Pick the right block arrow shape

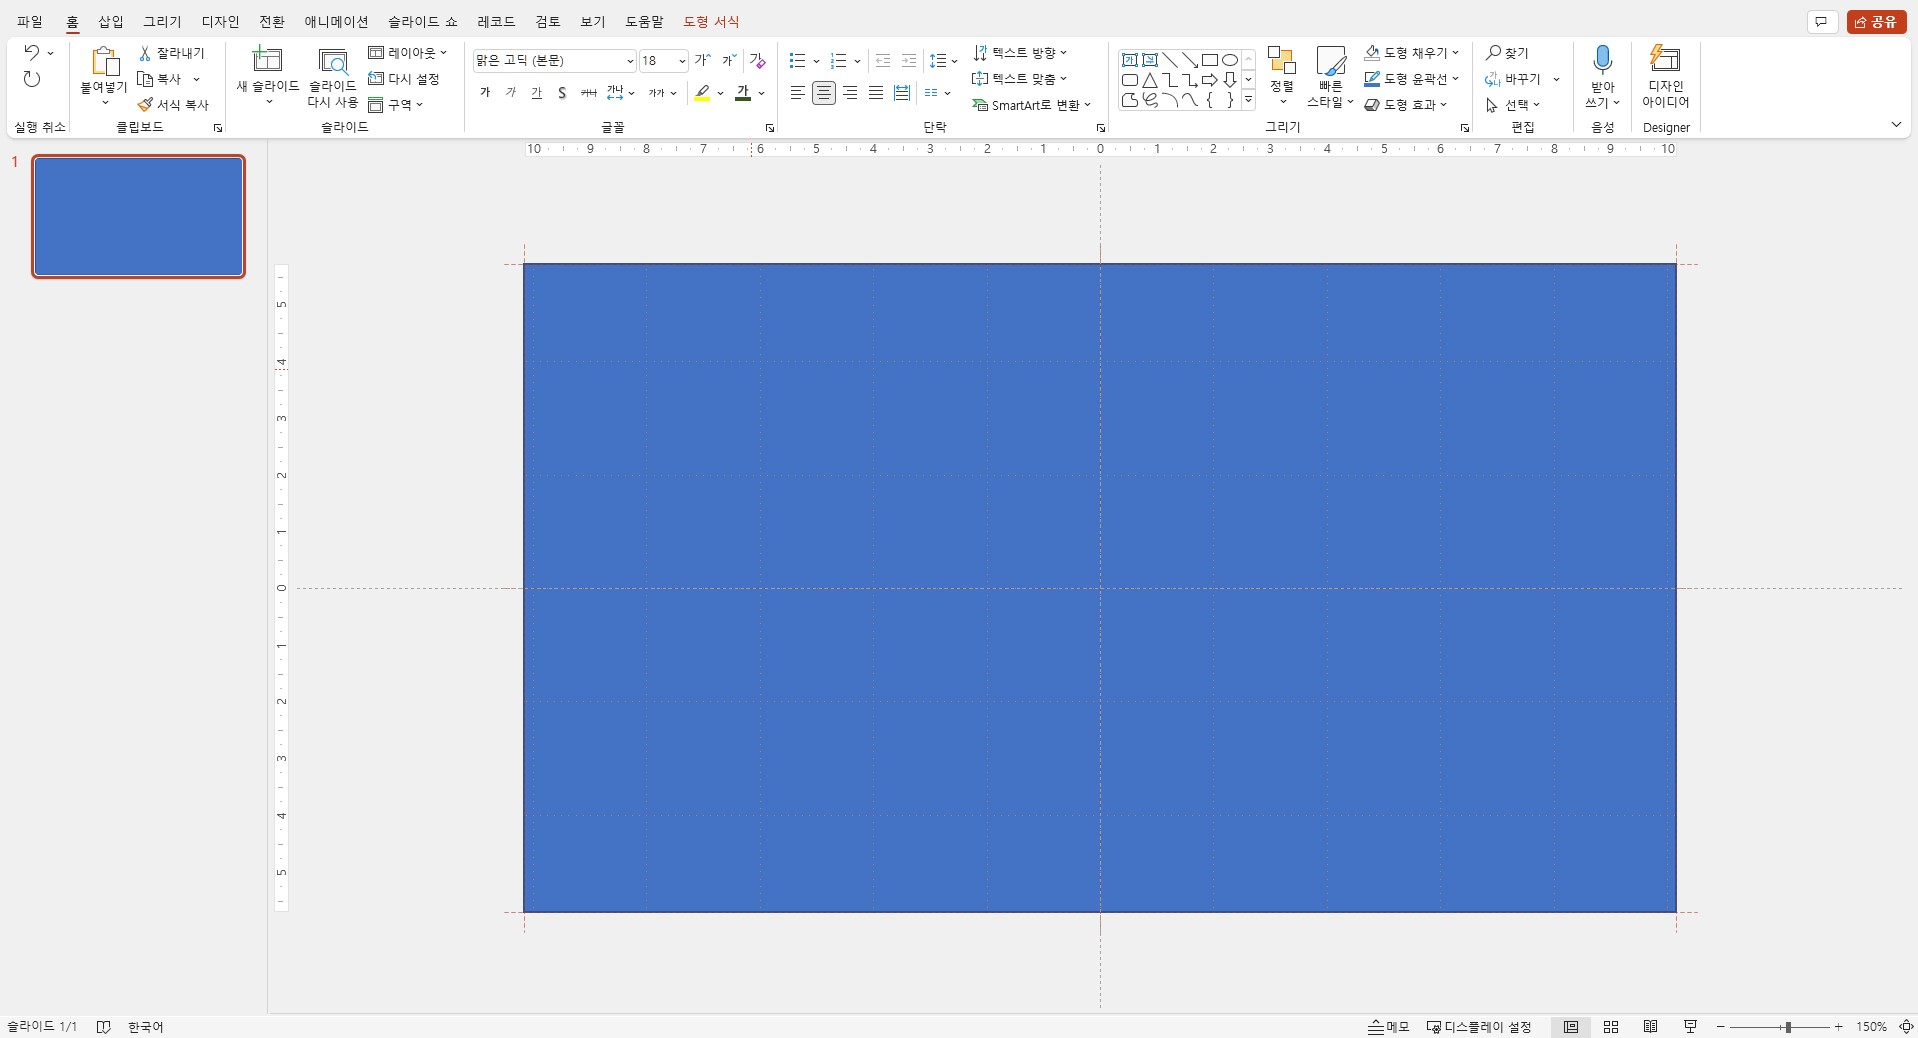point(1210,80)
